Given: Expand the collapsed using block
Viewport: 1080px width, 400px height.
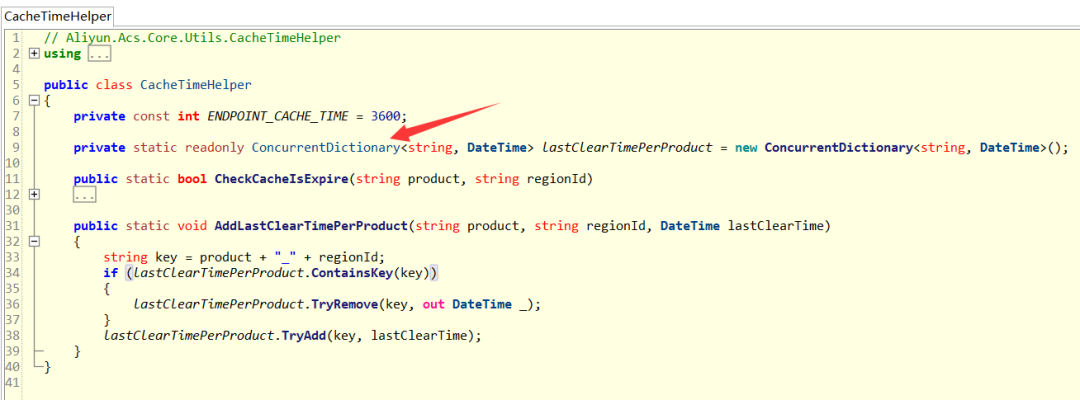Looking at the screenshot, I should tap(34, 54).
